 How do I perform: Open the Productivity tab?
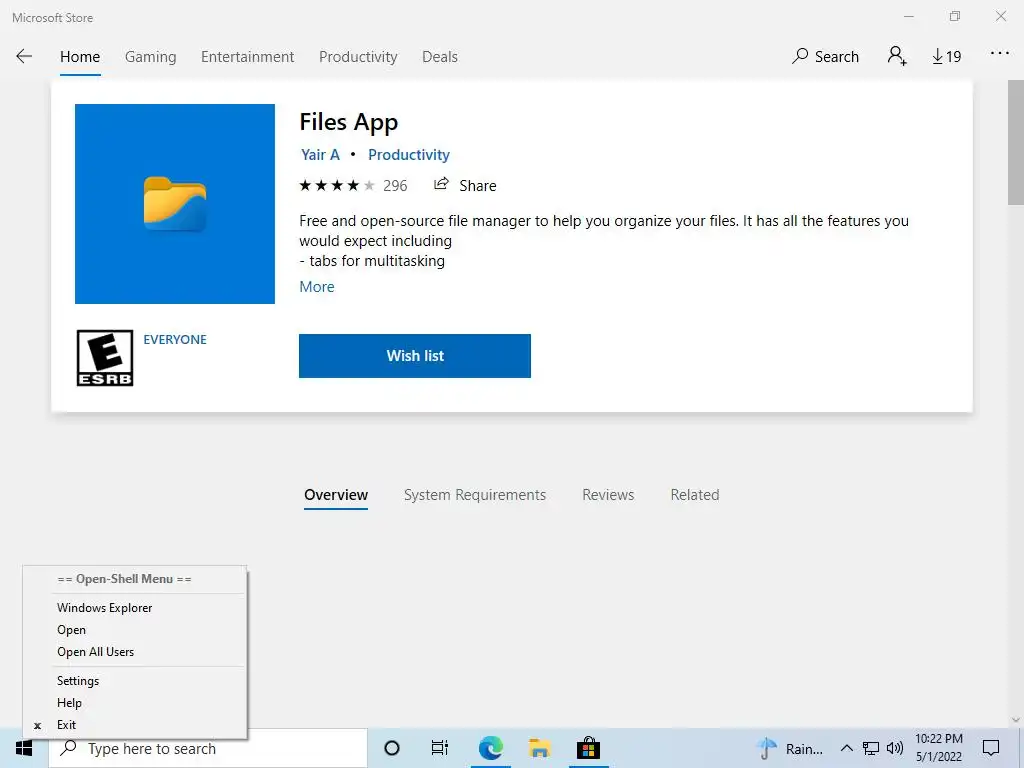pyautogui.click(x=358, y=57)
